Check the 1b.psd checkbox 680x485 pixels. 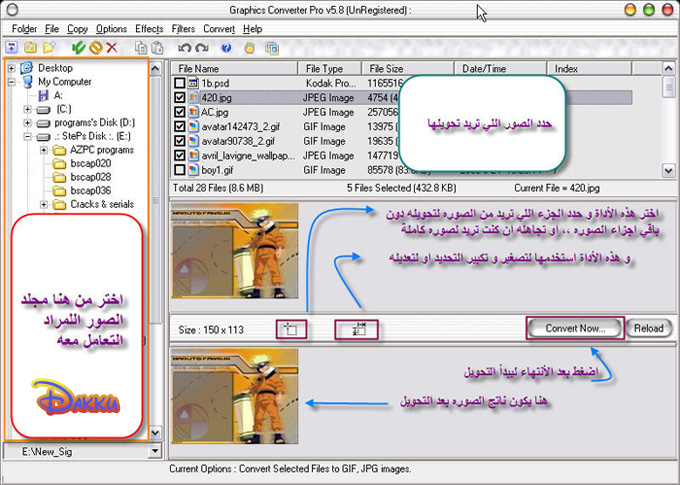180,83
